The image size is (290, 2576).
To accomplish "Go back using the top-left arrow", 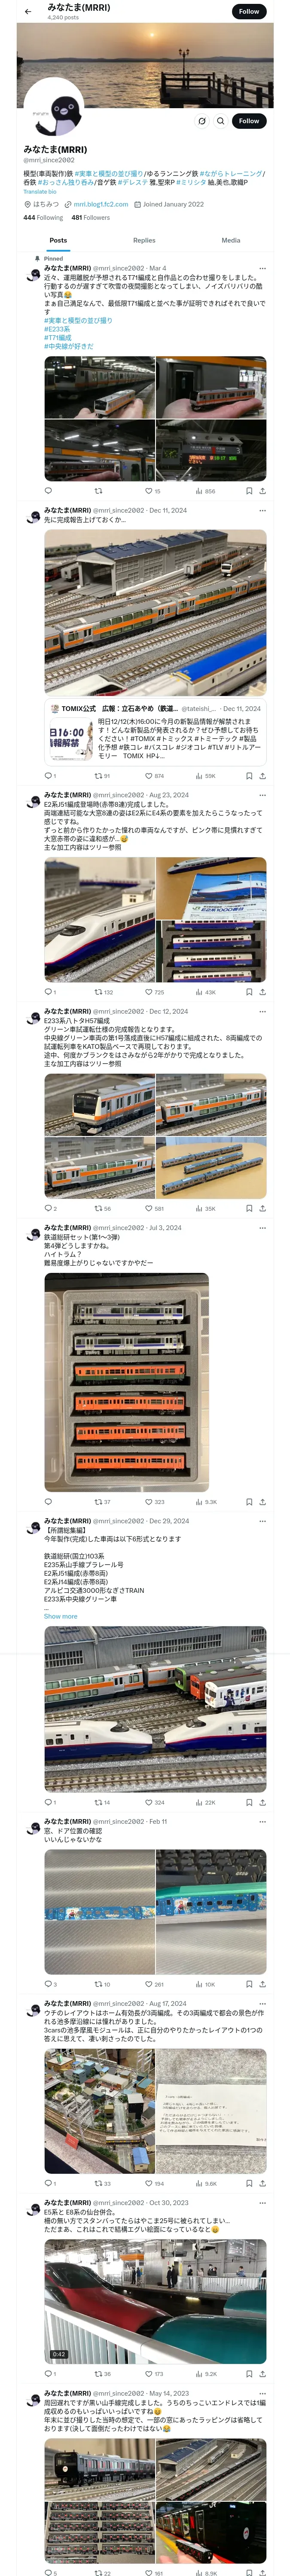I will pyautogui.click(x=28, y=11).
